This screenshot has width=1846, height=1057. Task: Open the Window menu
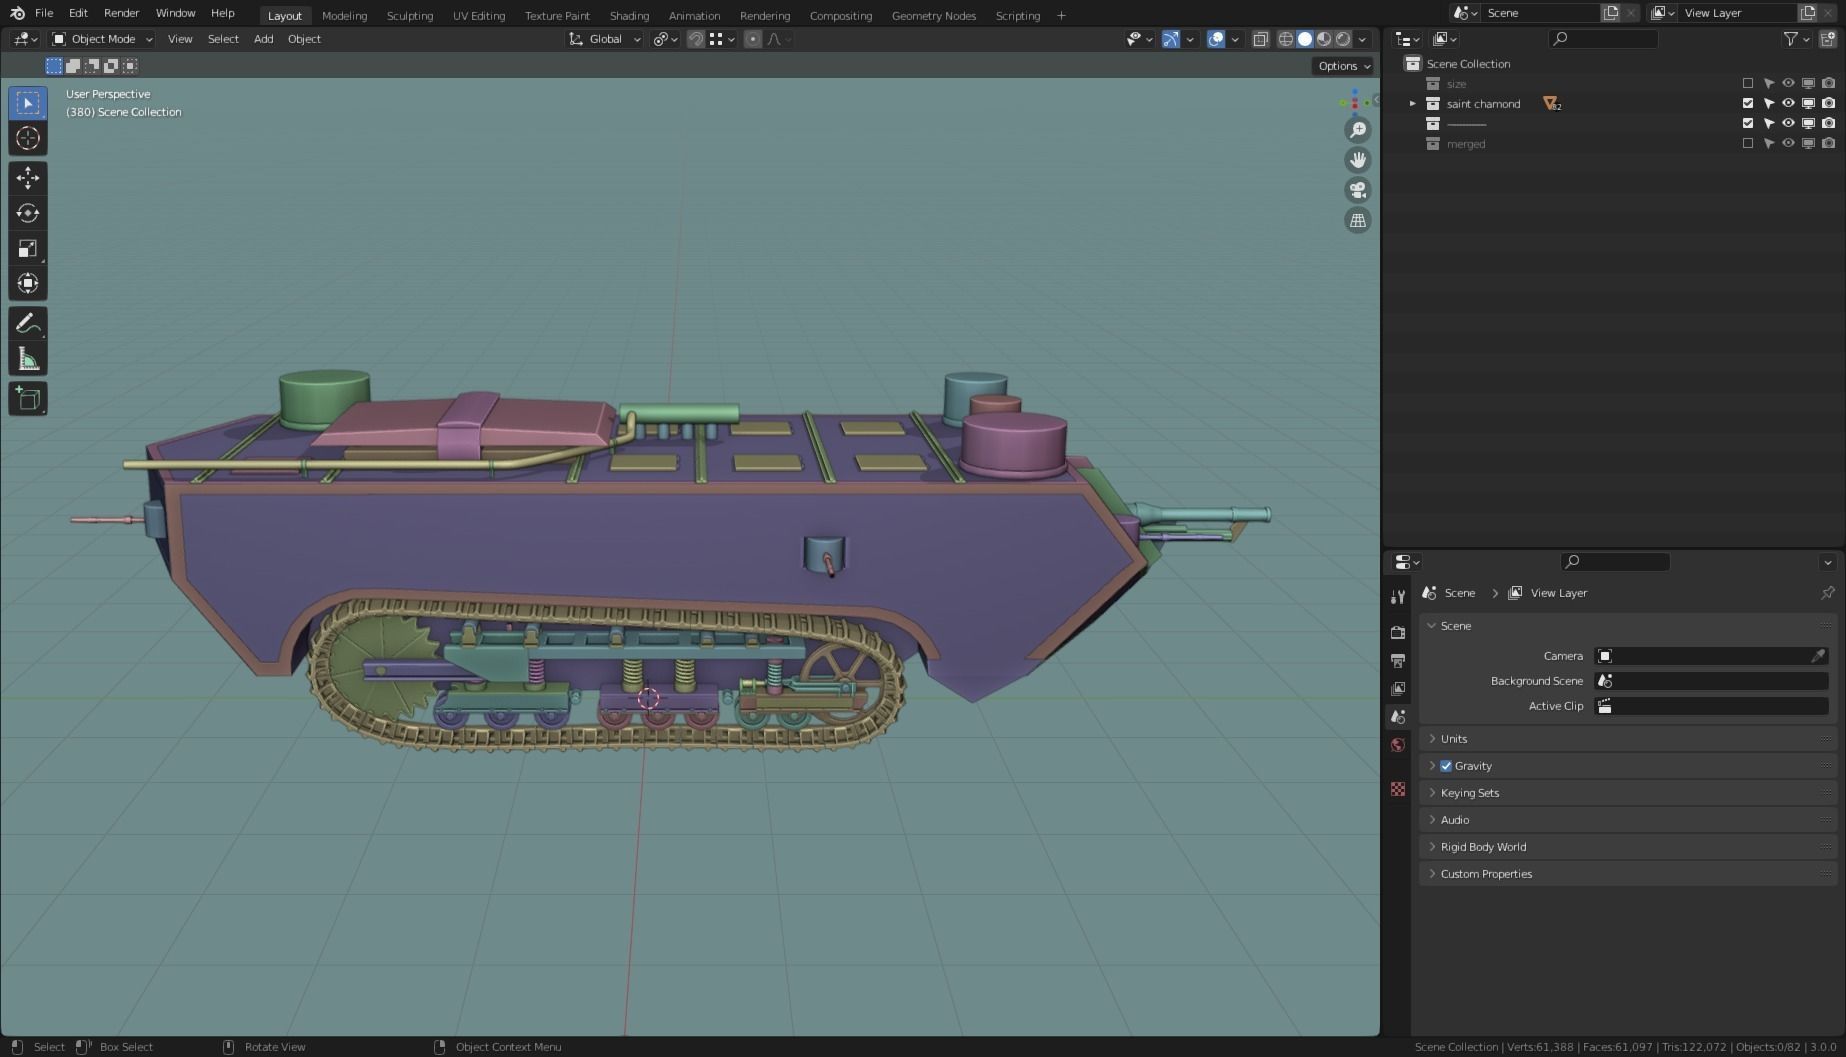(x=175, y=13)
